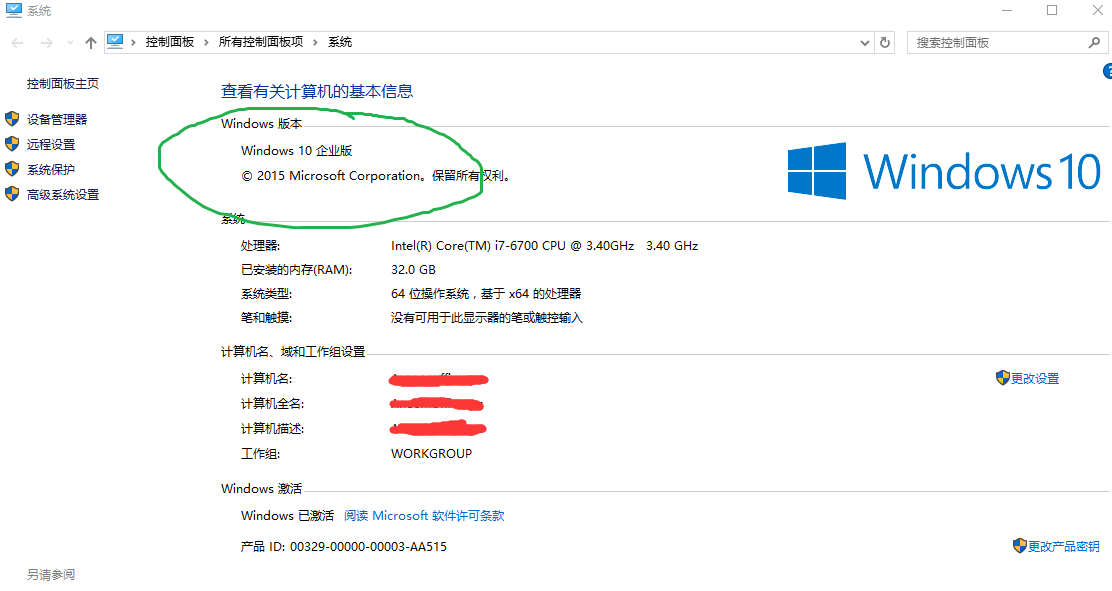
Task: Expand chevron after 控制面板 breadcrumb
Action: 206,43
